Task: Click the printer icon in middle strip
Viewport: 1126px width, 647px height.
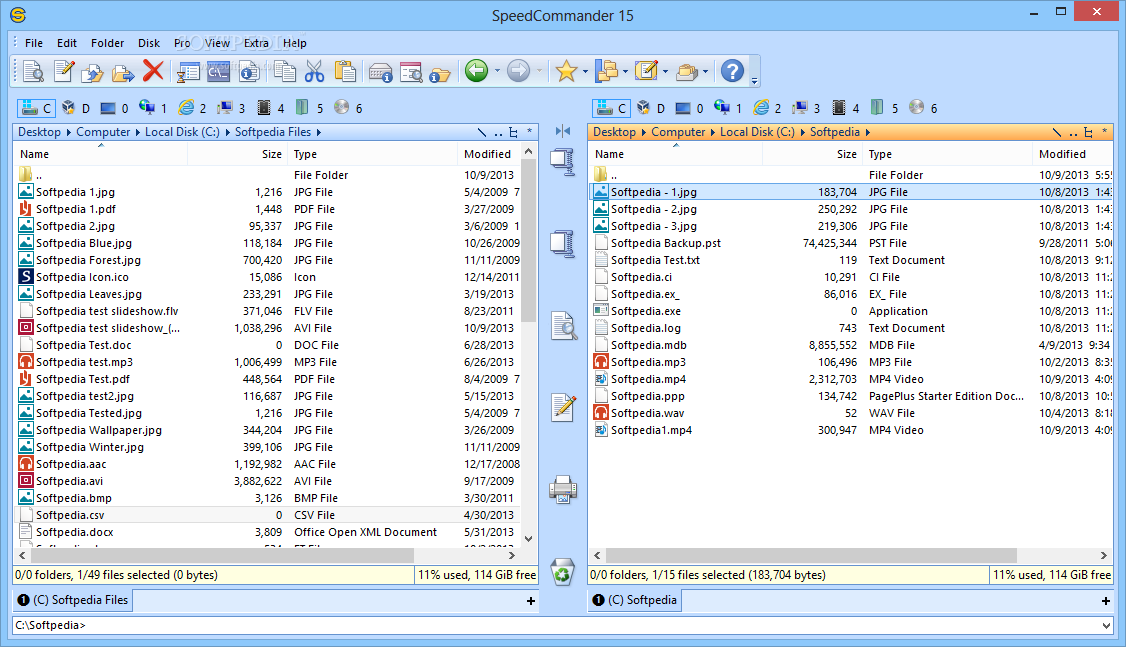Action: coord(563,490)
